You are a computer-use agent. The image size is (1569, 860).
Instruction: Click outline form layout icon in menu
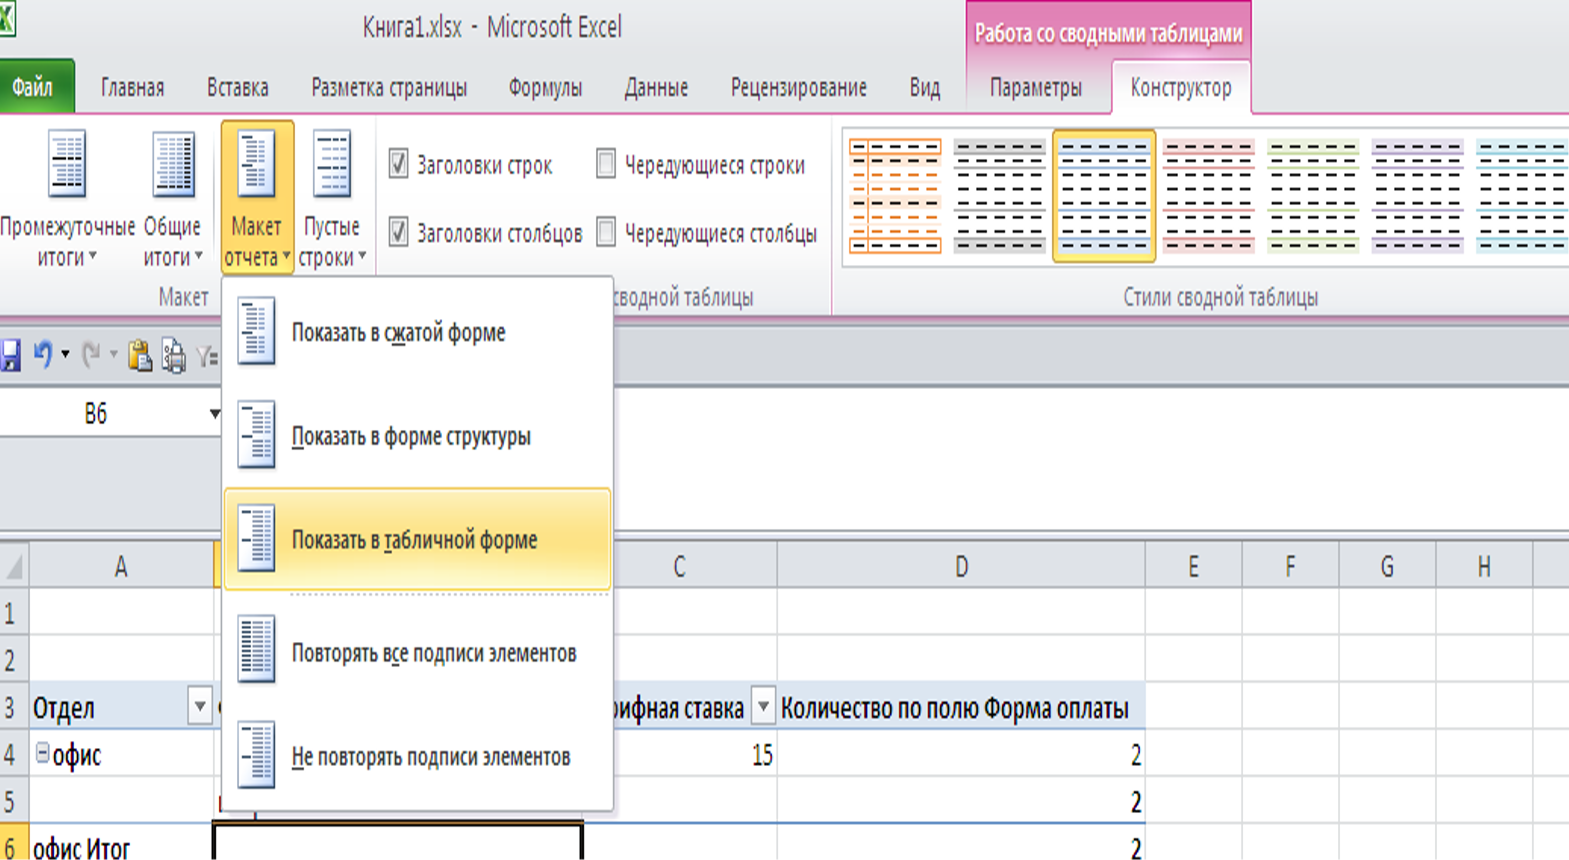[257, 435]
